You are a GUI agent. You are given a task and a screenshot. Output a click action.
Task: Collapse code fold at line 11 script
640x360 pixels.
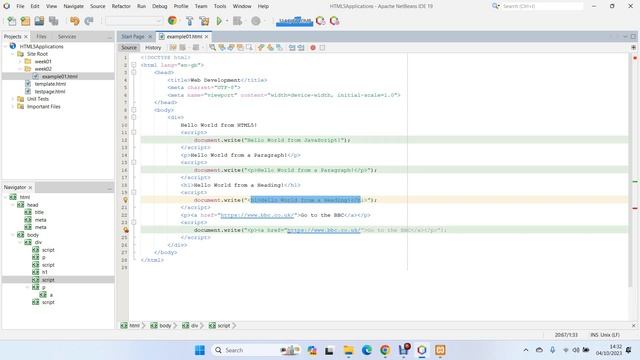coord(134,132)
